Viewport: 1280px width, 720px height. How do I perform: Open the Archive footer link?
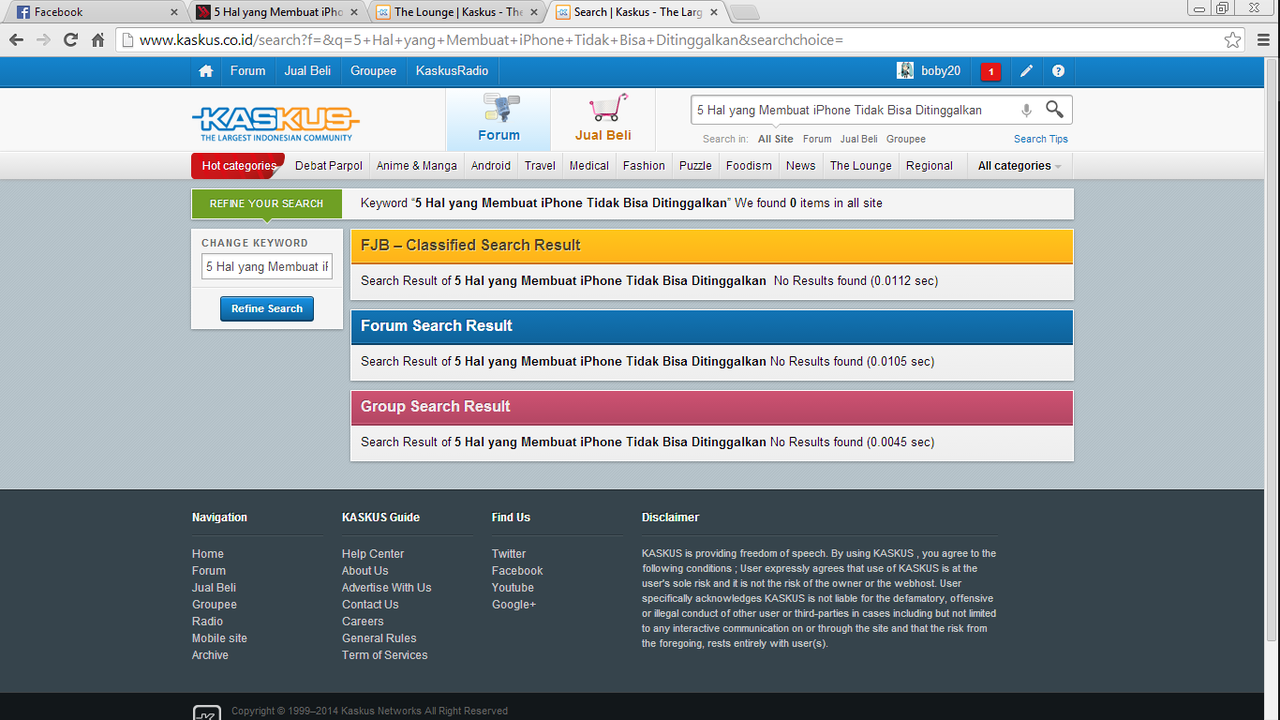point(210,655)
